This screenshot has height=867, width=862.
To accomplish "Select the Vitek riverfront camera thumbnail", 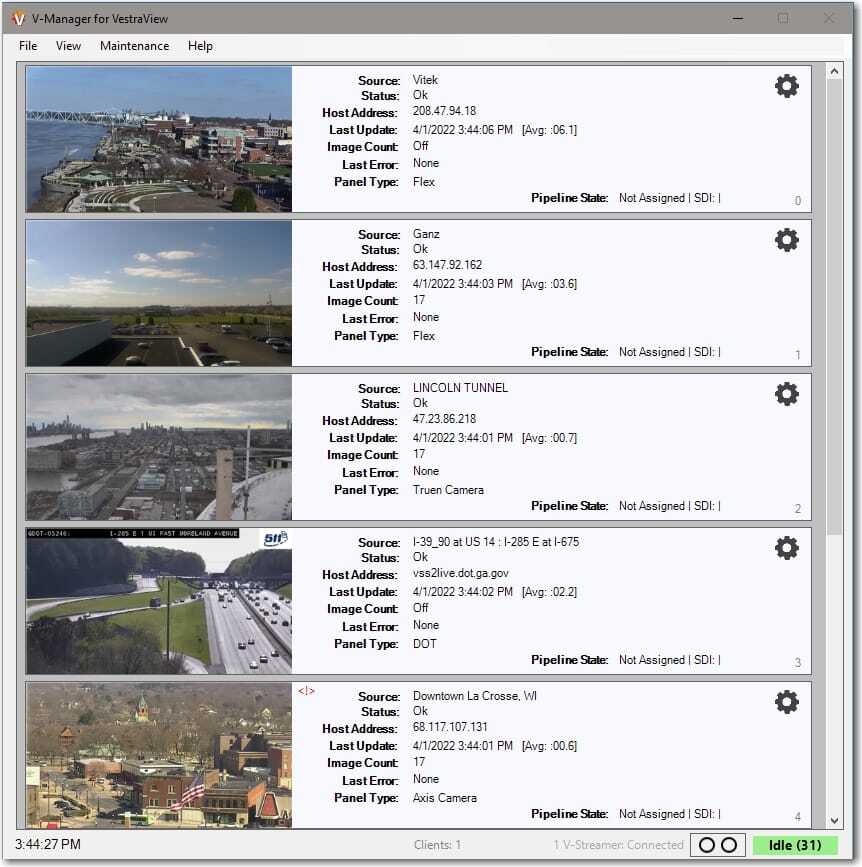I will point(159,139).
